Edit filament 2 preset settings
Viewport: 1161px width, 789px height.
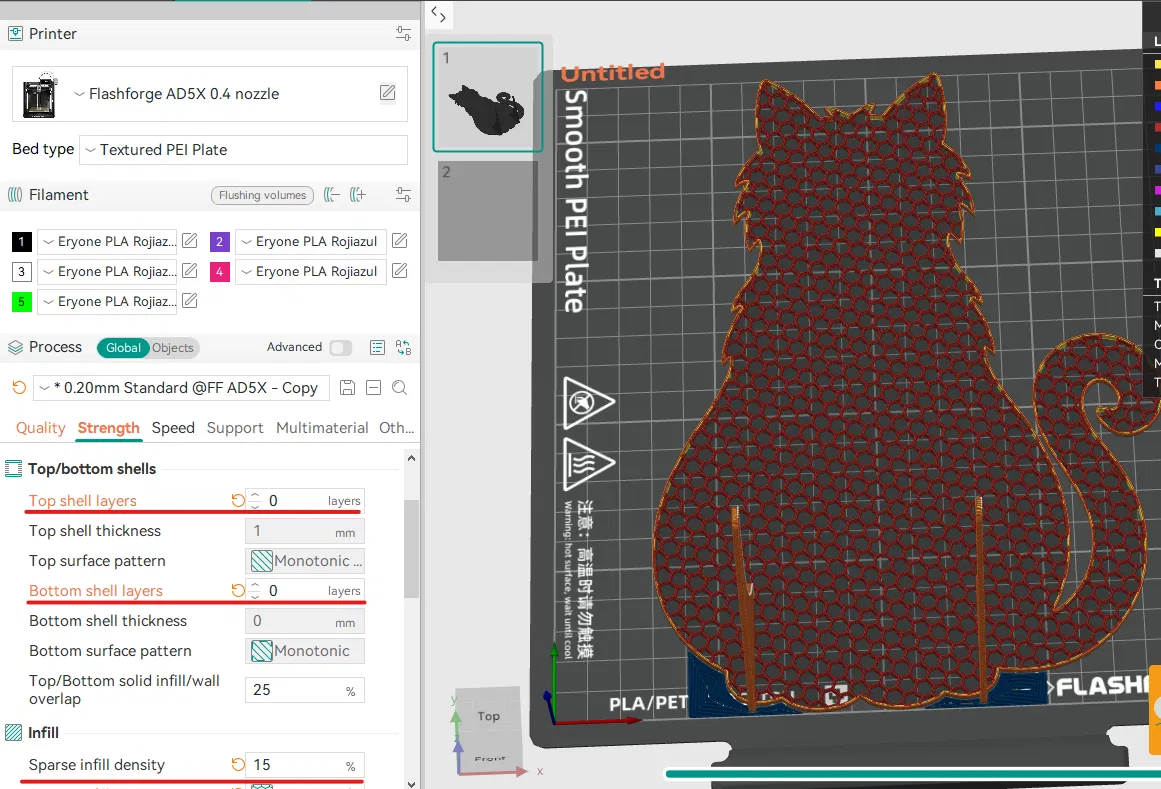coord(399,241)
